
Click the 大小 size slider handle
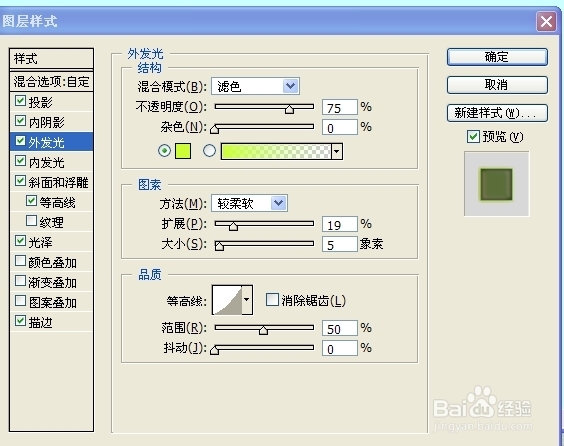pos(219,246)
